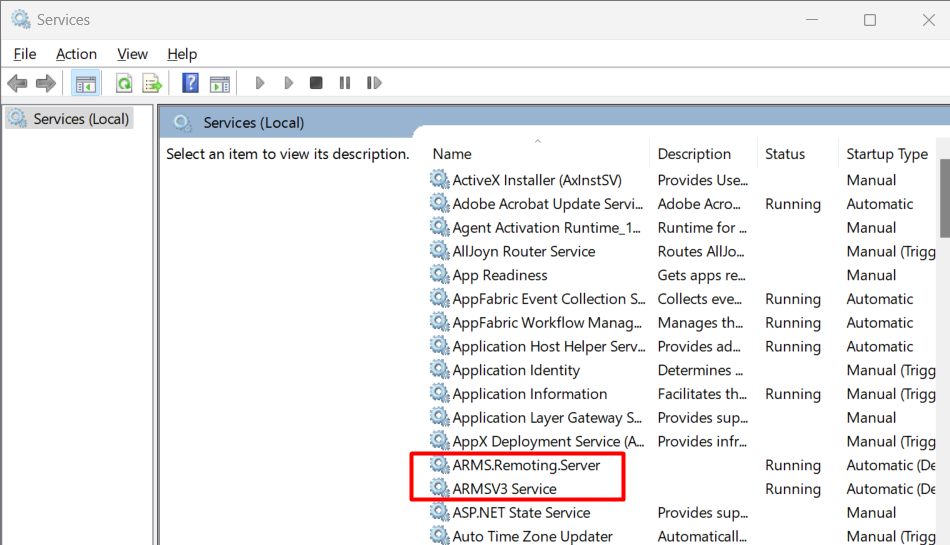Select ActiveX Installer (AxInstSV) service name
This screenshot has width=950, height=545.
[537, 180]
